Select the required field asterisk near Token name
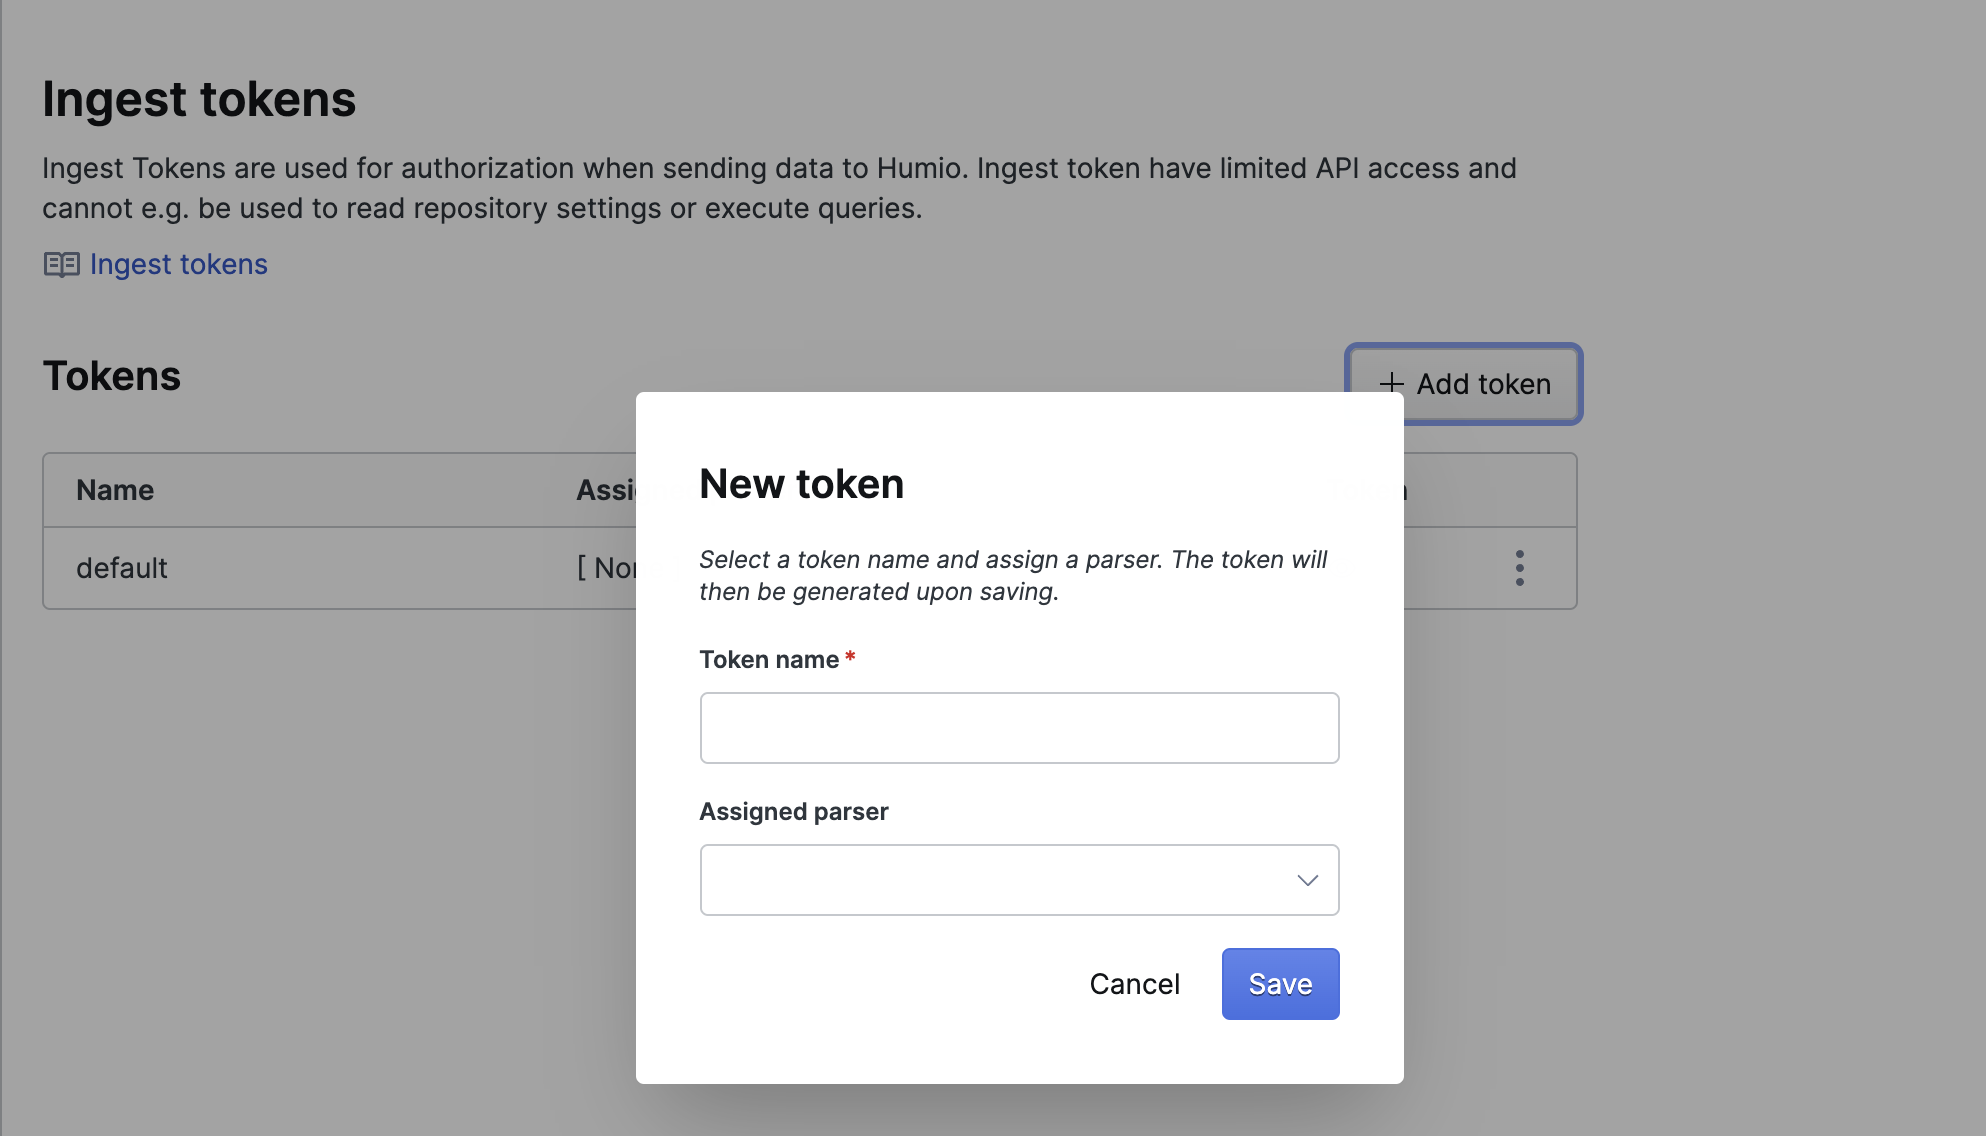The image size is (1986, 1136). point(850,657)
